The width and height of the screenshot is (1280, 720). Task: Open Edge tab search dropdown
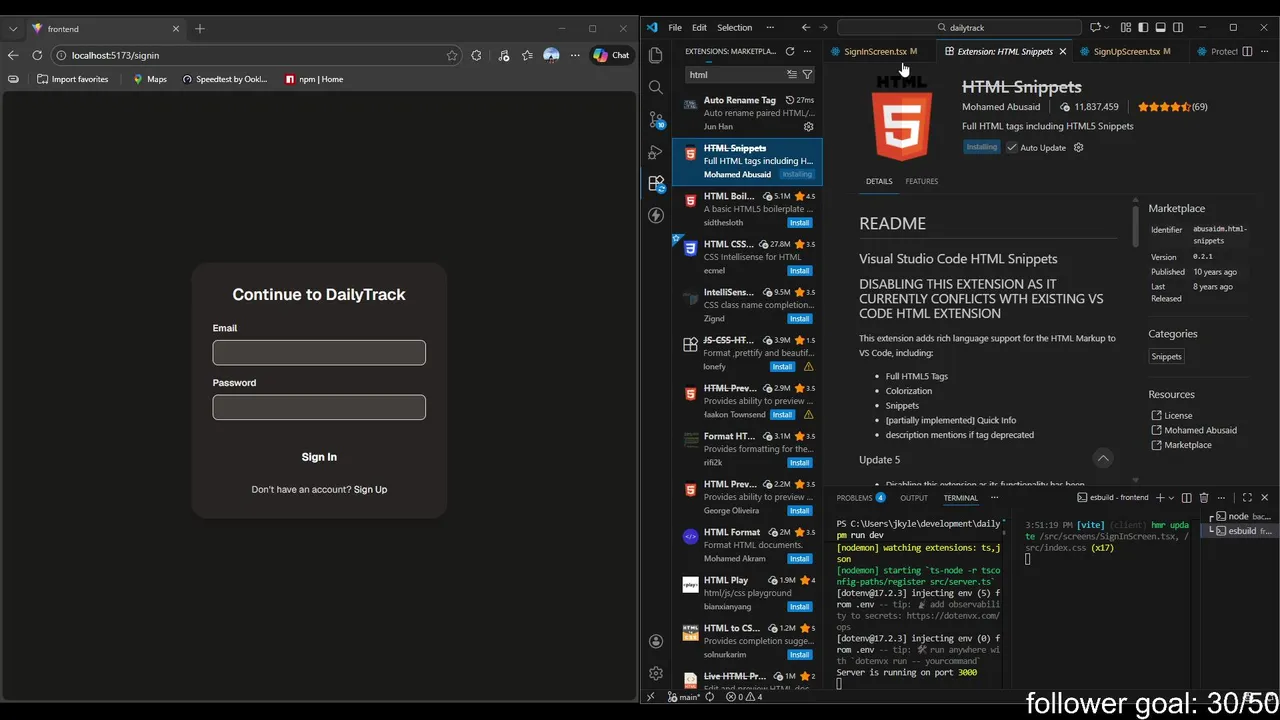[13, 29]
